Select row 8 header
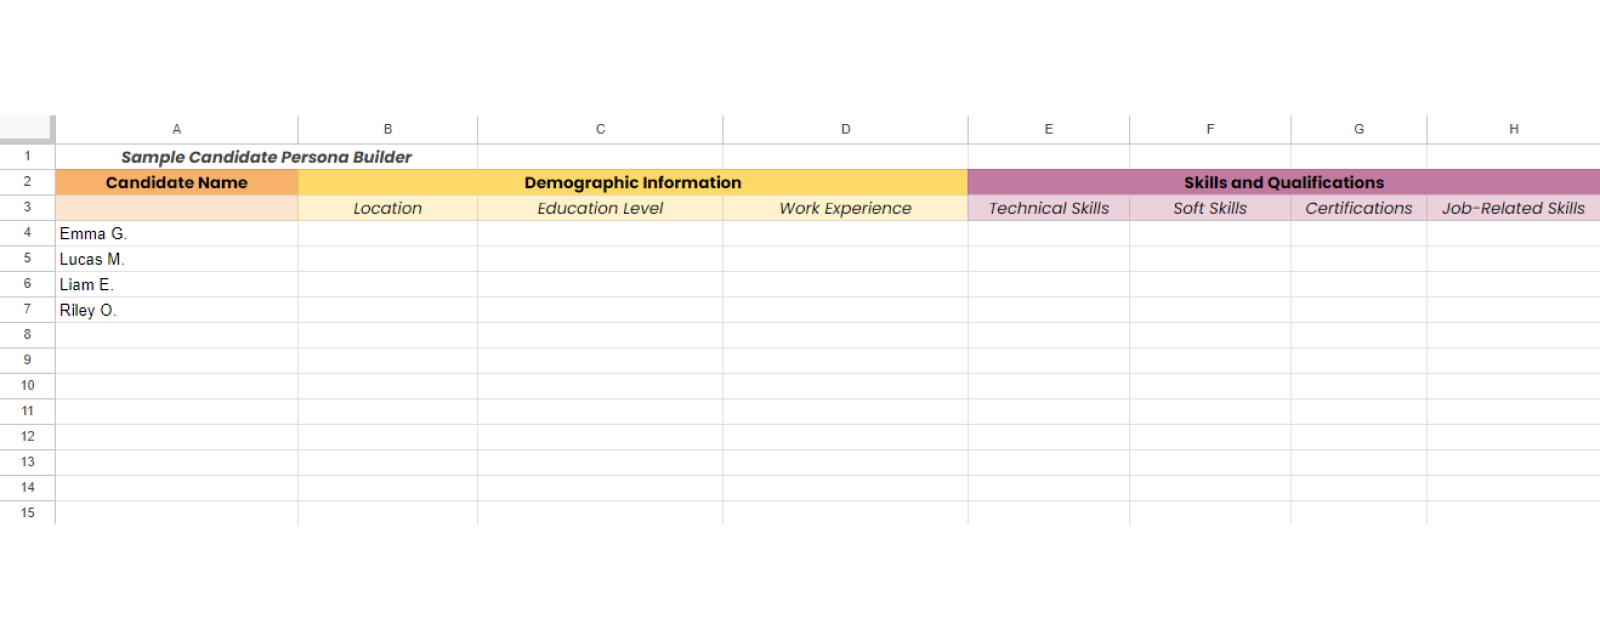The width and height of the screenshot is (1600, 640). 27,335
